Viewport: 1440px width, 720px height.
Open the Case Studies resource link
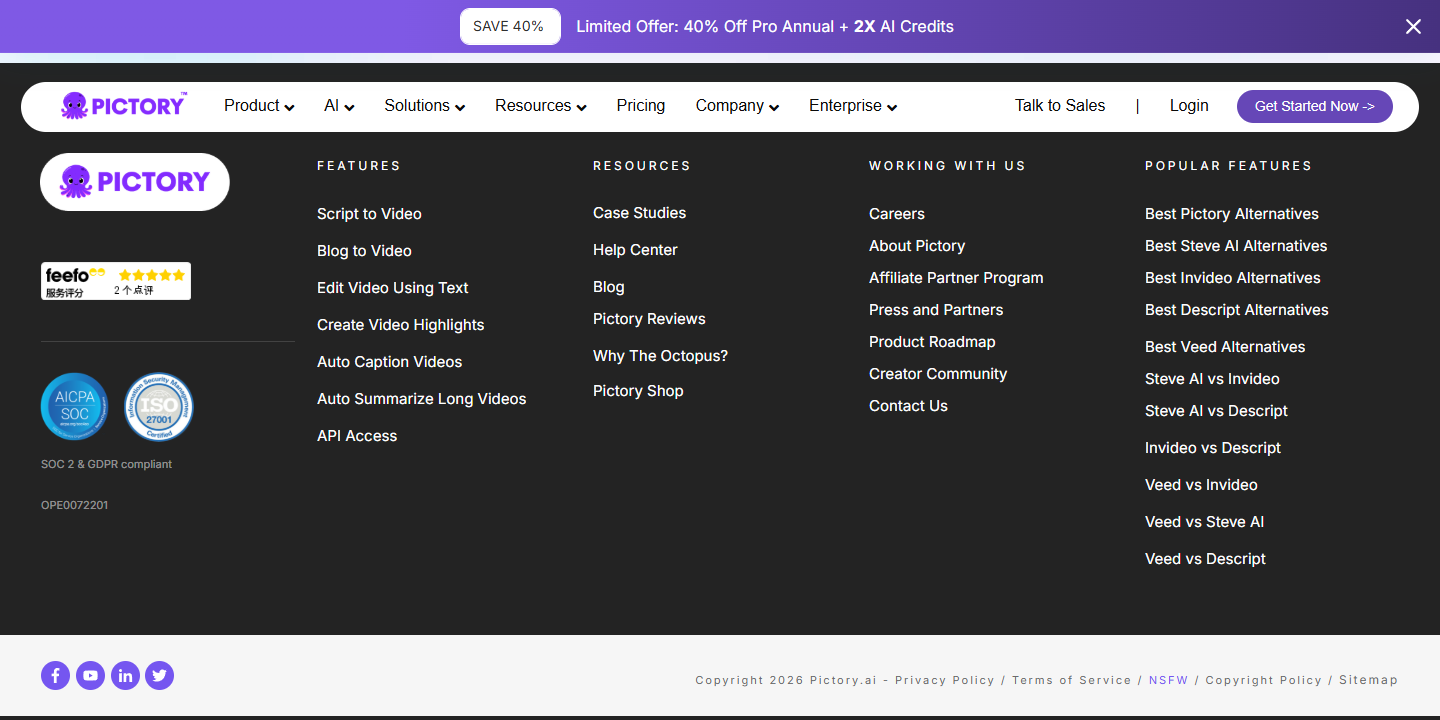pyautogui.click(x=640, y=213)
